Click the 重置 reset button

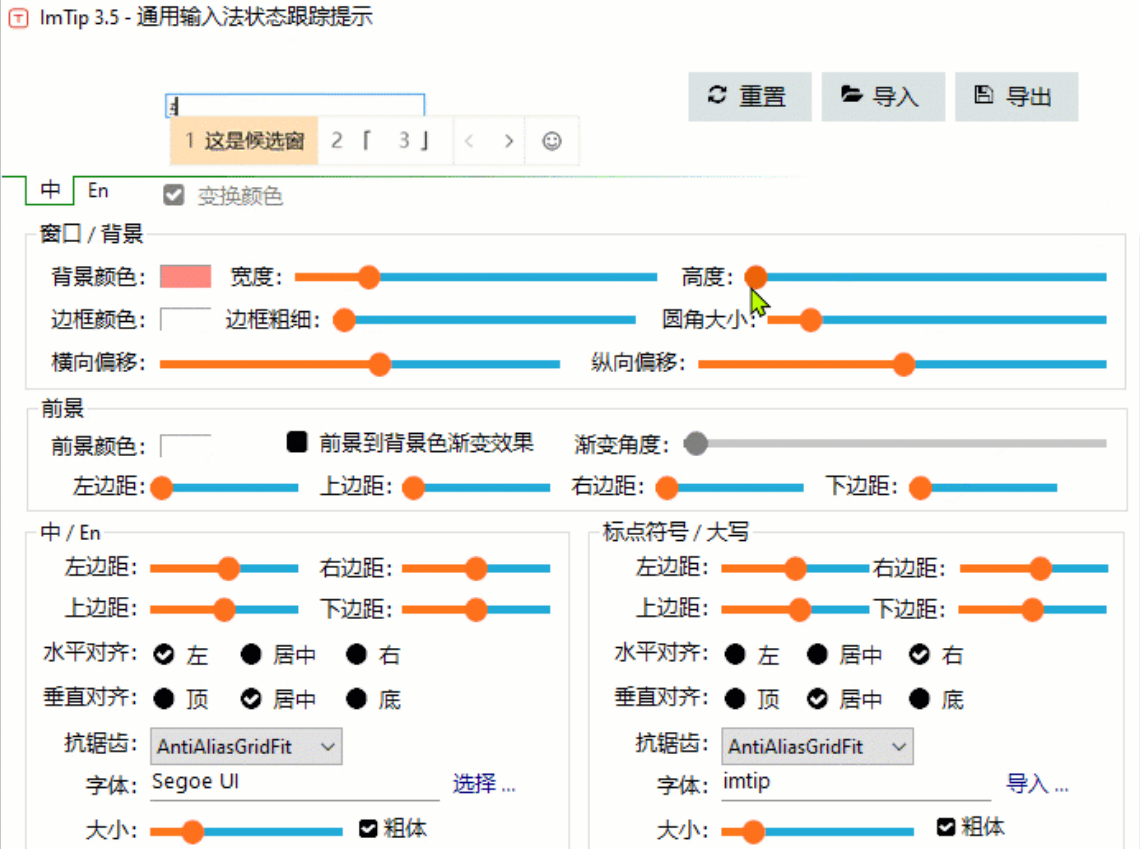tap(749, 96)
